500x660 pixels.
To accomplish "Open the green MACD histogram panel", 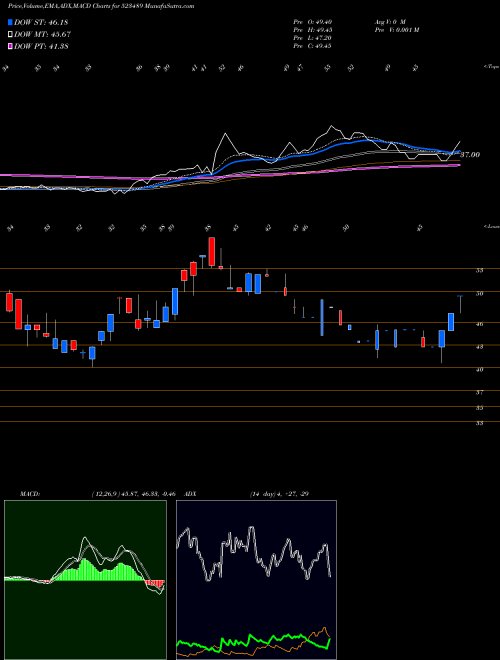I will pyautogui.click(x=85, y=580).
